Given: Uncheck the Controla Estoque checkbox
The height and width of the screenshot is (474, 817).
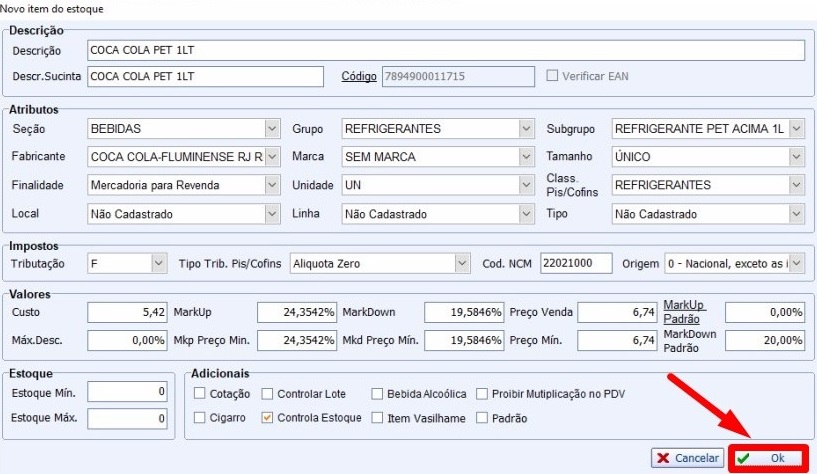Looking at the screenshot, I should pyautogui.click(x=267, y=418).
